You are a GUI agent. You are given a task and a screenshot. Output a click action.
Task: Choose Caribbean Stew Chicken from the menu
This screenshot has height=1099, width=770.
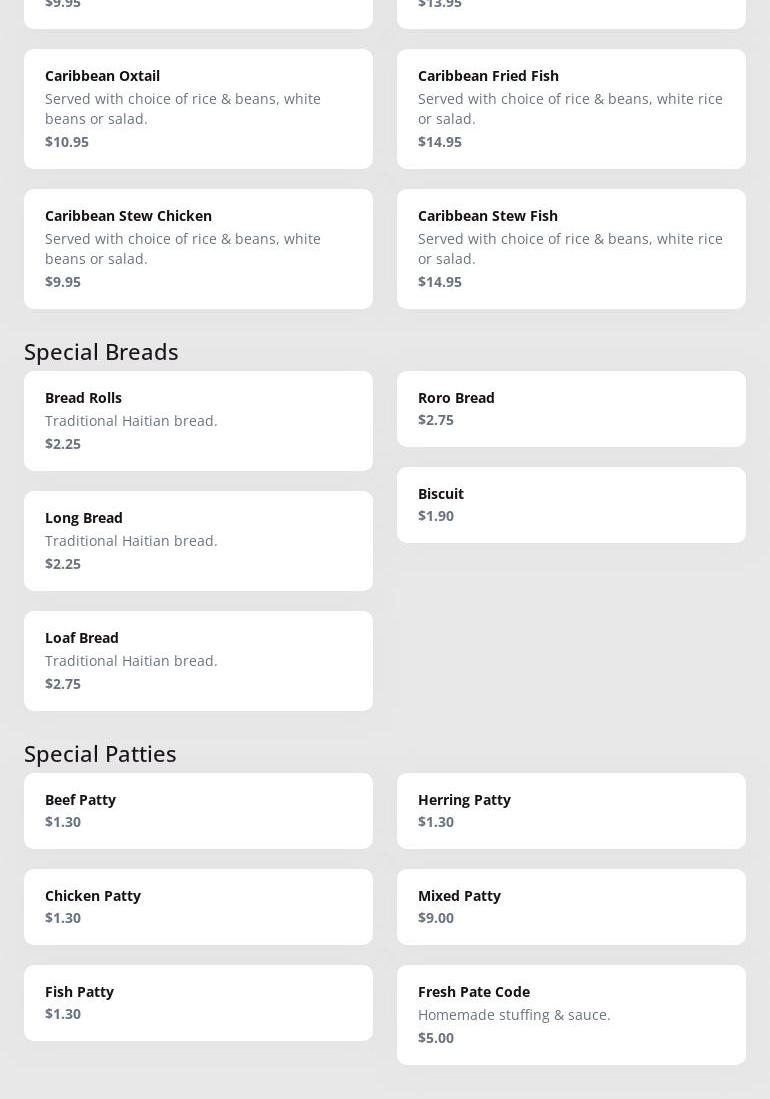click(x=198, y=248)
